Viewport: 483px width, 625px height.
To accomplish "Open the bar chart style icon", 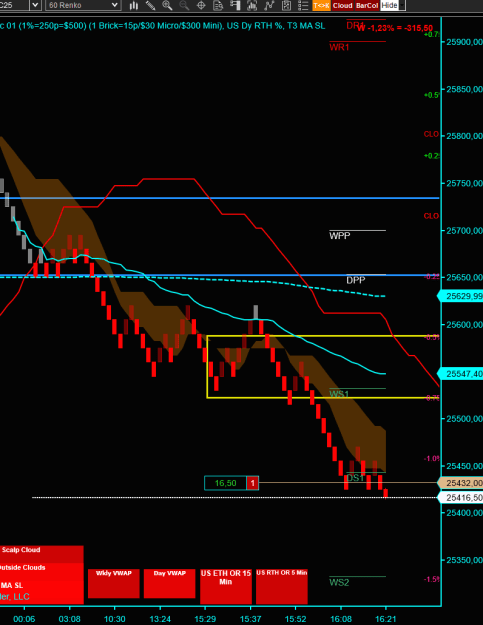I will 134,5.
